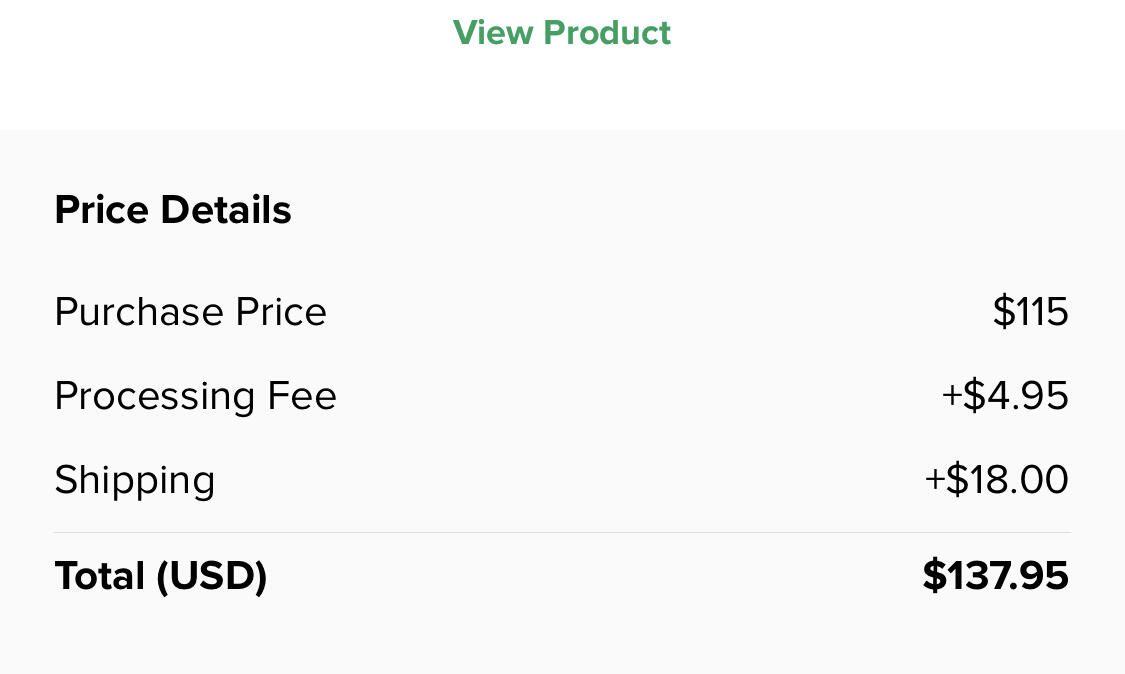Click the word Product in the green link
This screenshot has height=674, width=1125.
(x=607, y=33)
